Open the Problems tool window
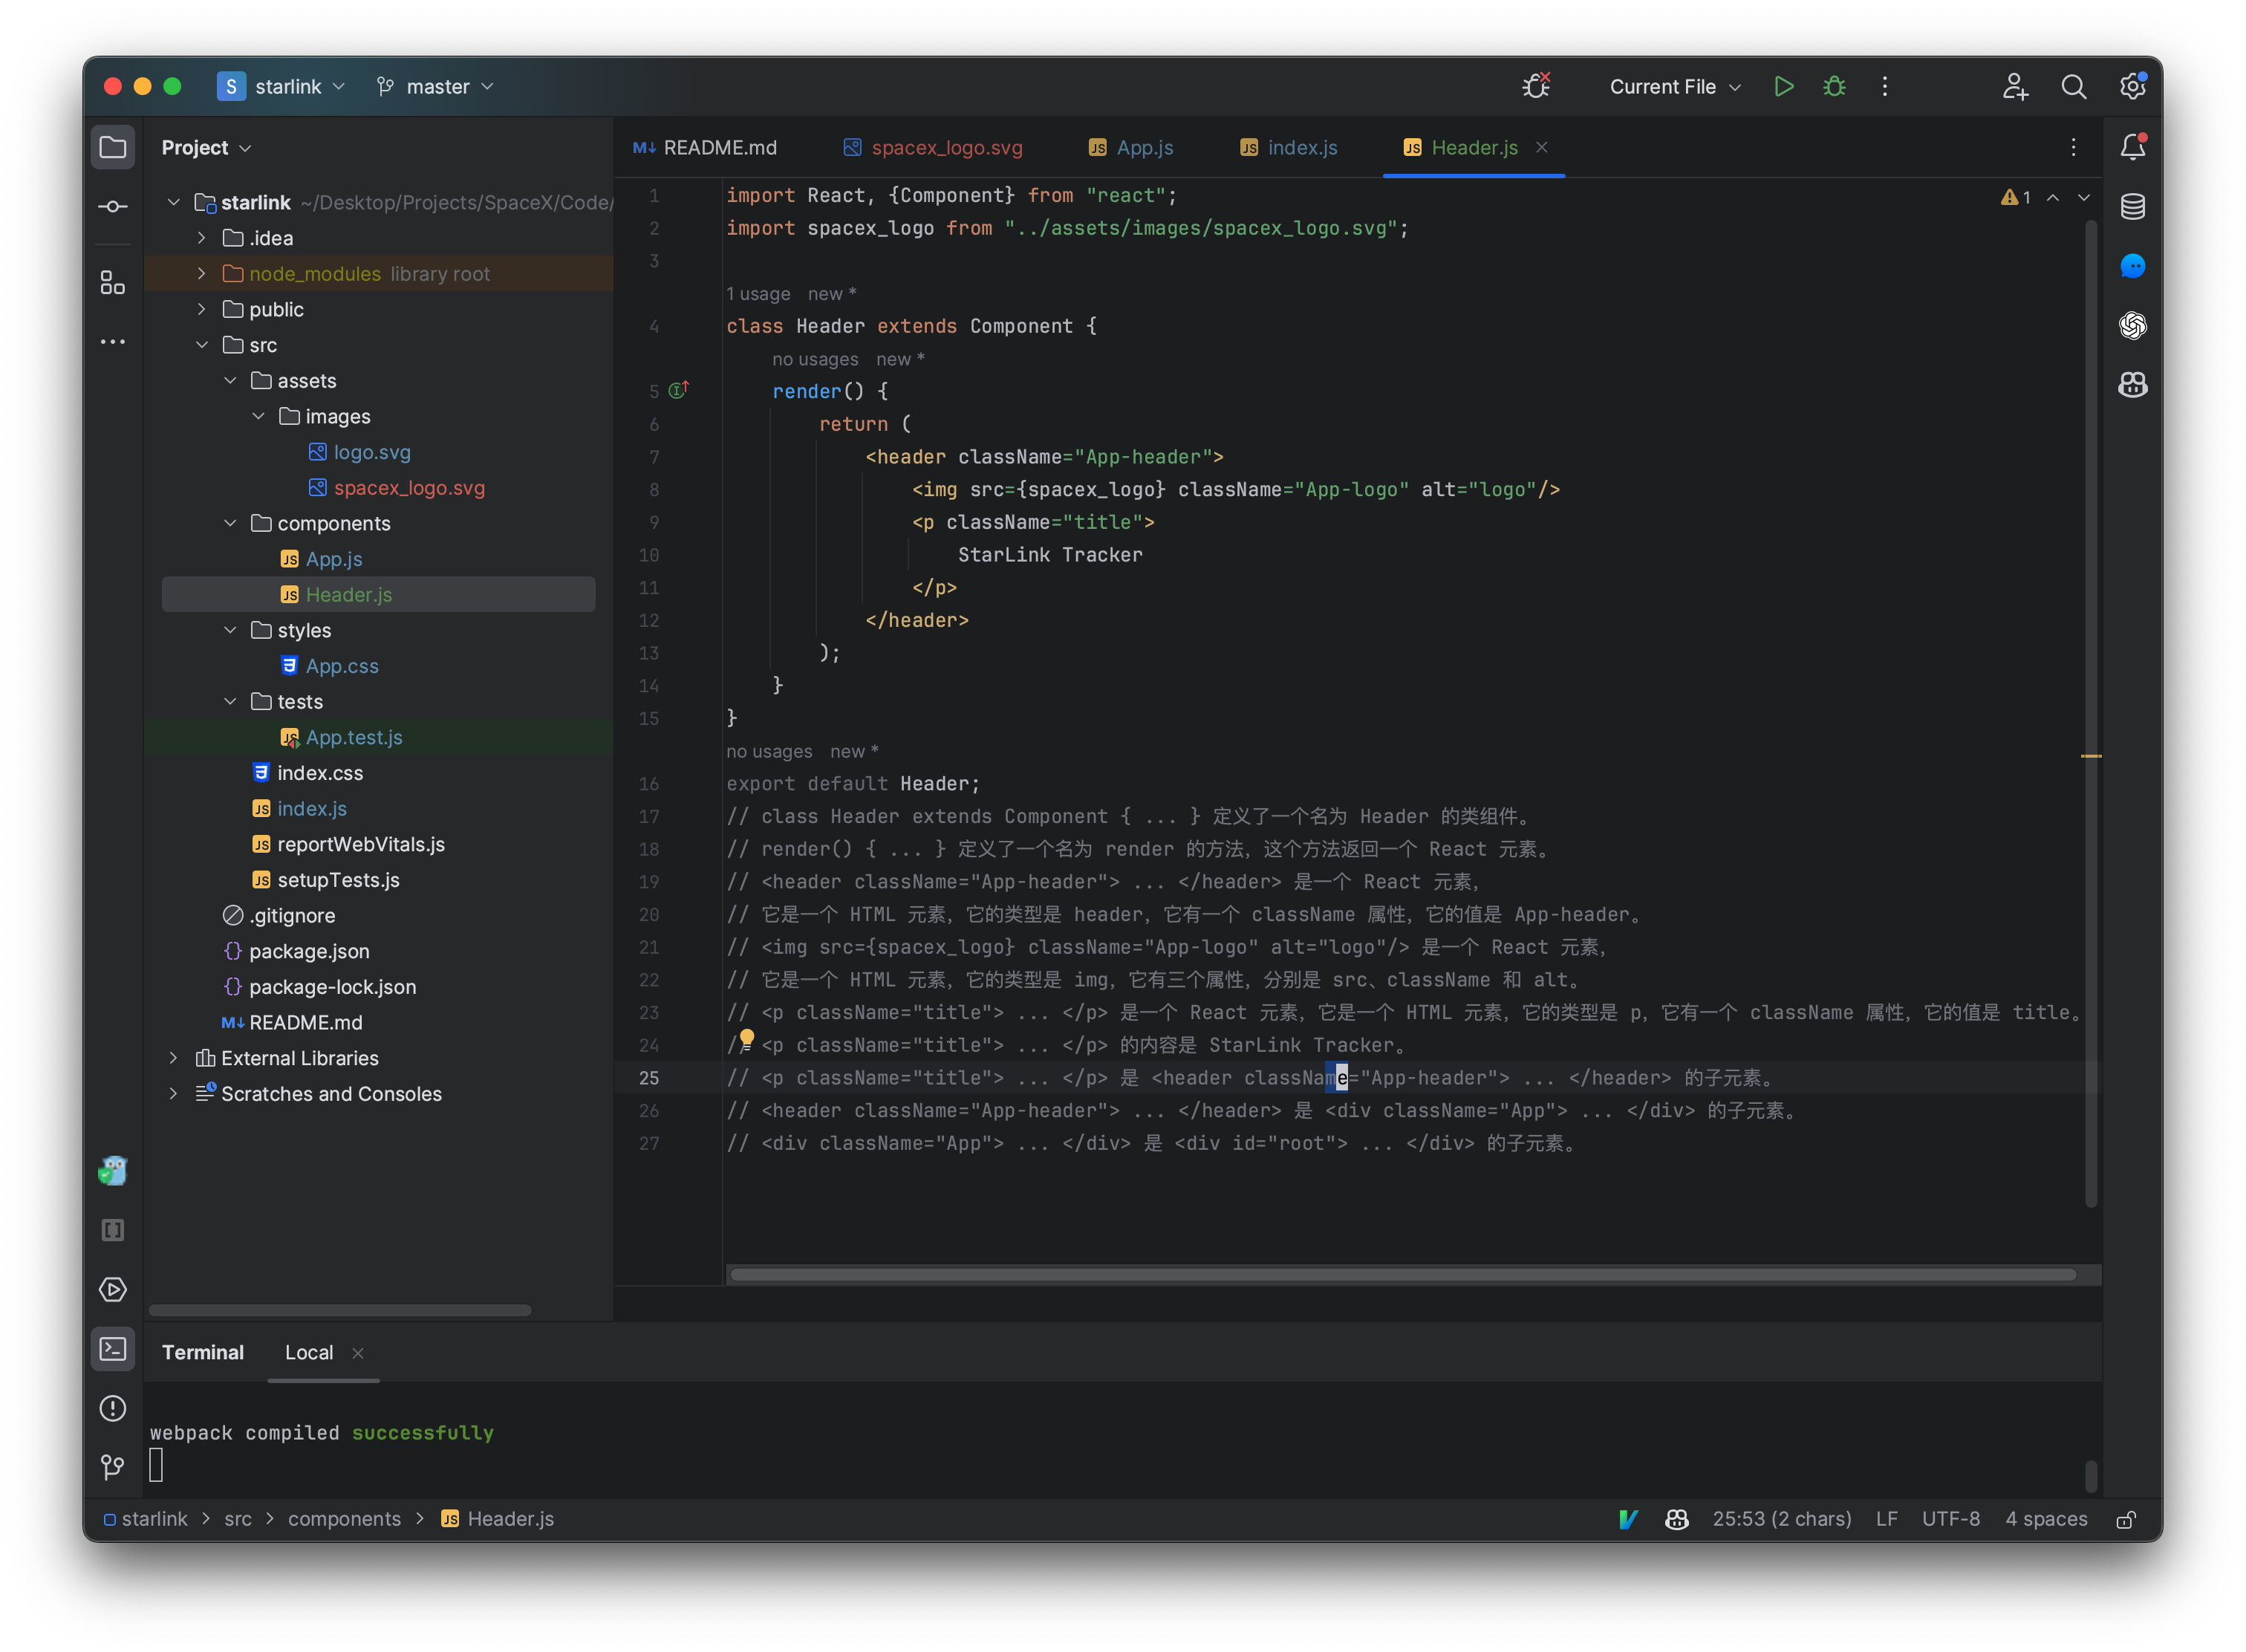 click(112, 1409)
